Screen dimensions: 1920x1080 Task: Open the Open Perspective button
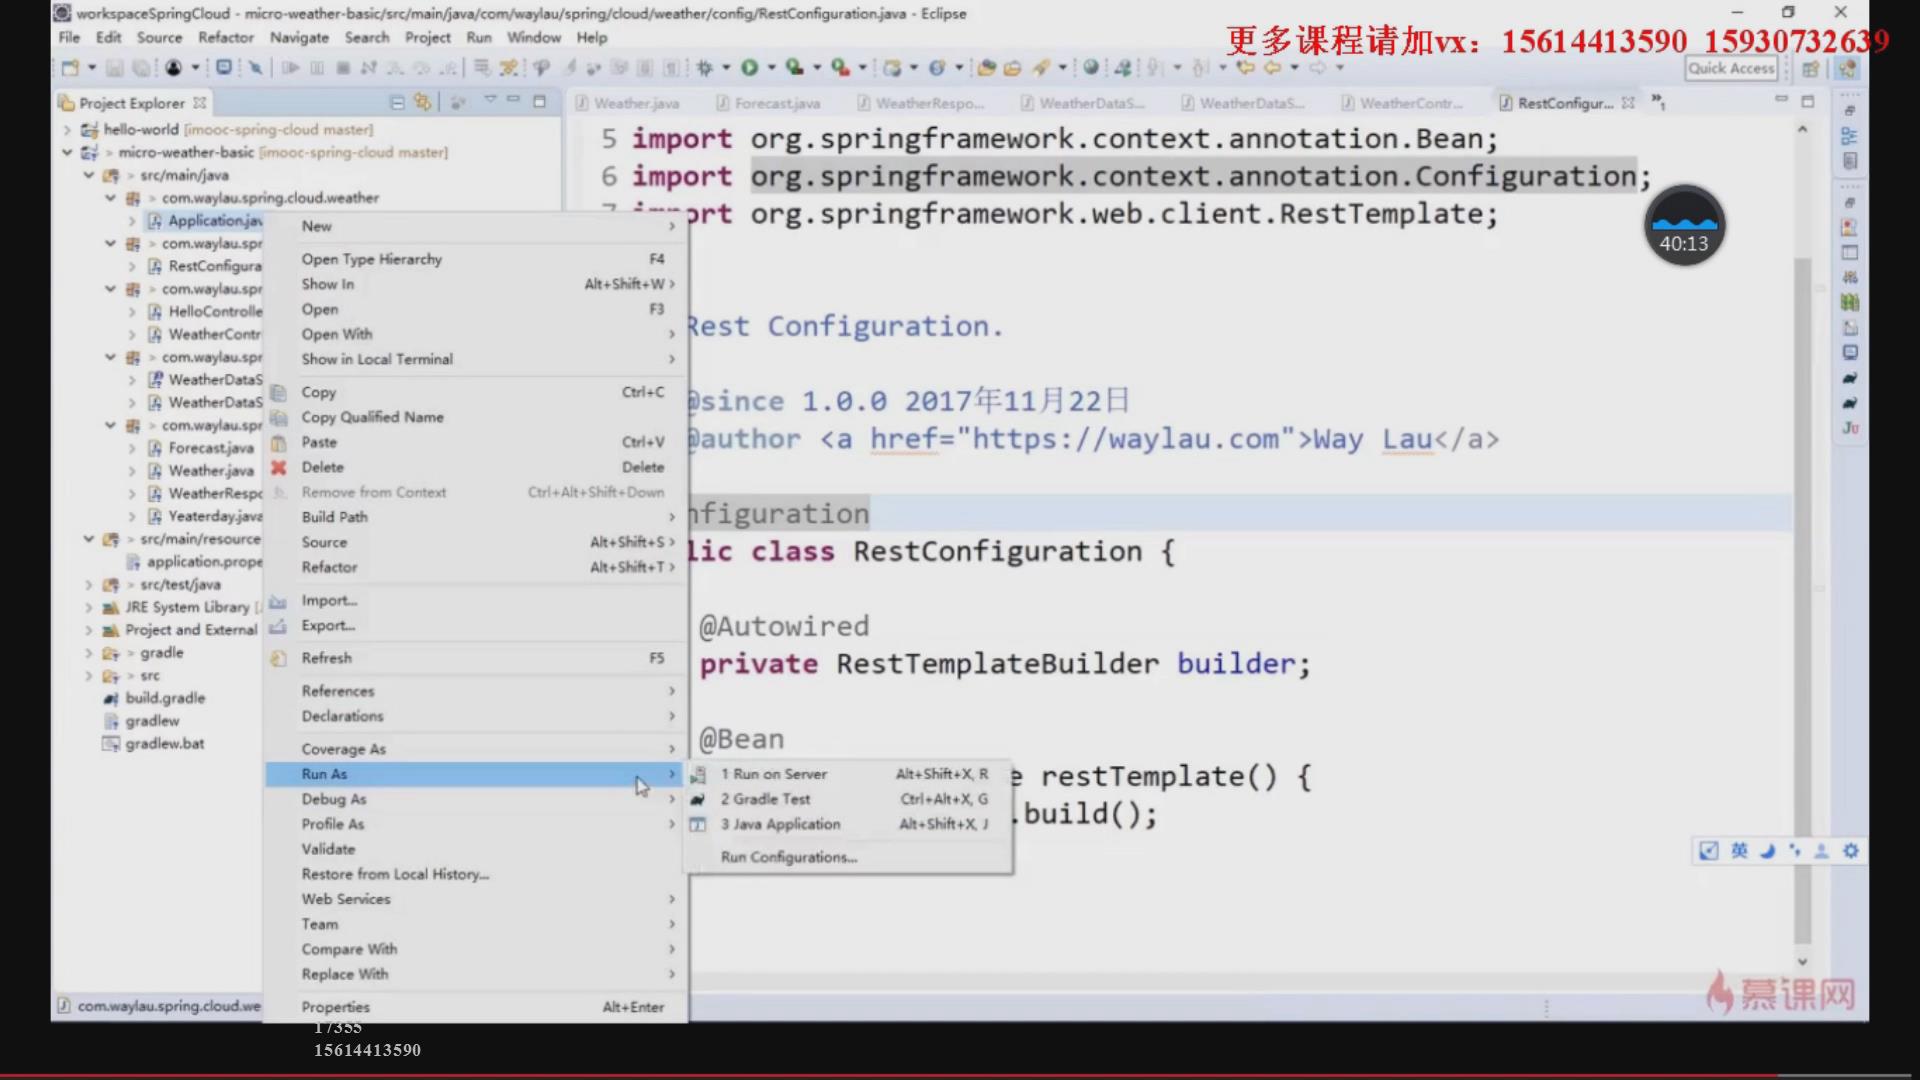tap(1810, 68)
